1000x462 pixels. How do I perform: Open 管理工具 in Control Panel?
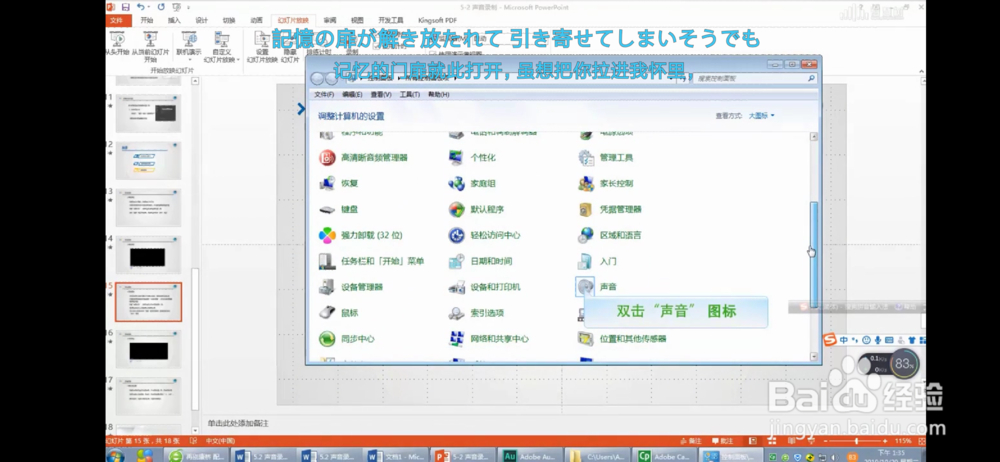click(605, 158)
